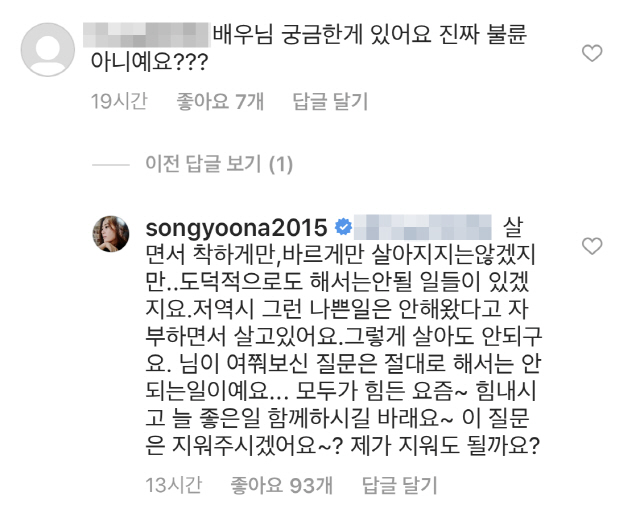
Task: Click the blue verified badge next to songyoona2015
Action: tap(343, 227)
